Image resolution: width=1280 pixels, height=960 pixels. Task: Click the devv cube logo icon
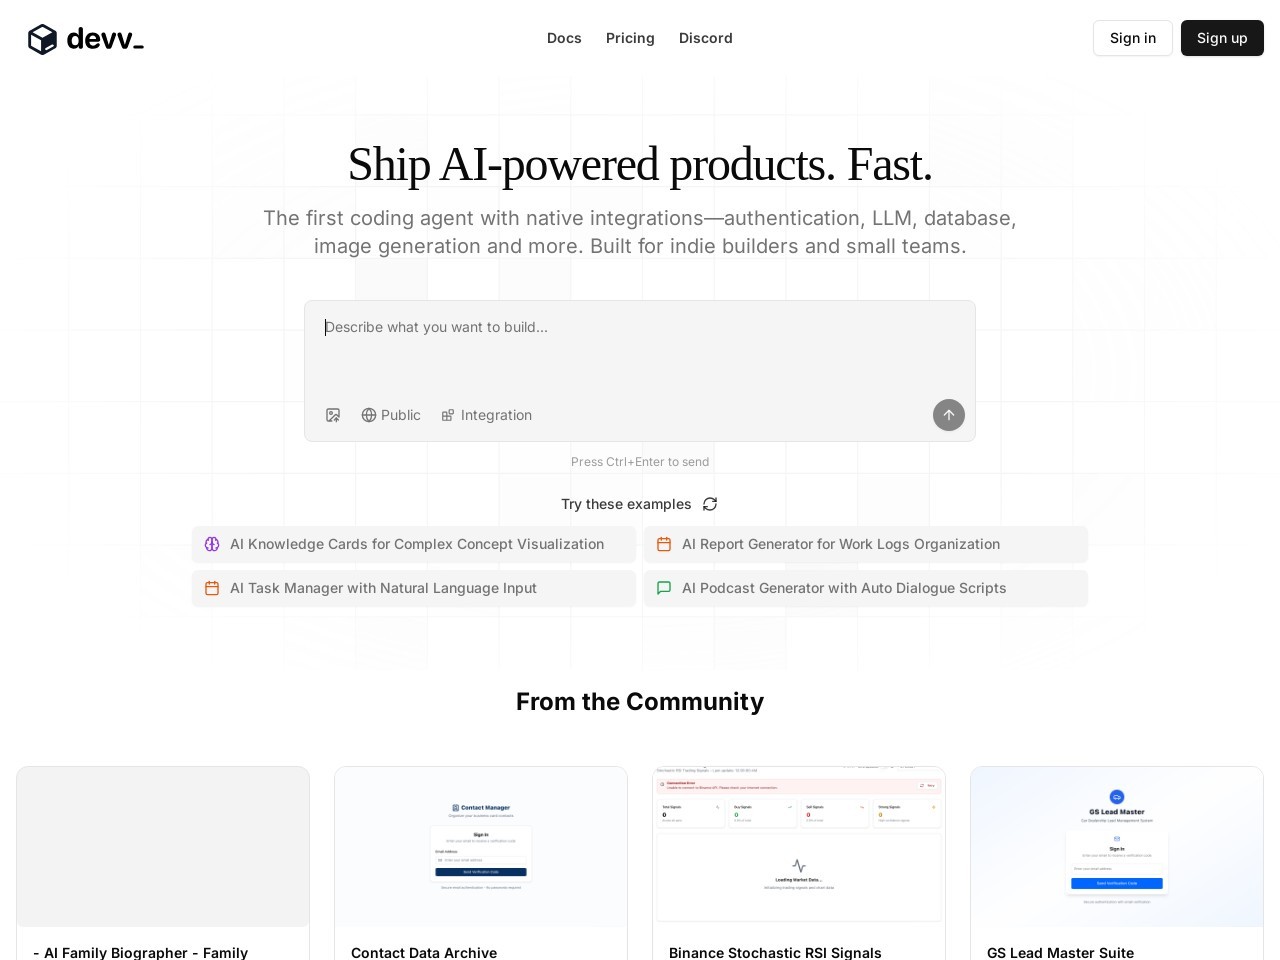[42, 39]
